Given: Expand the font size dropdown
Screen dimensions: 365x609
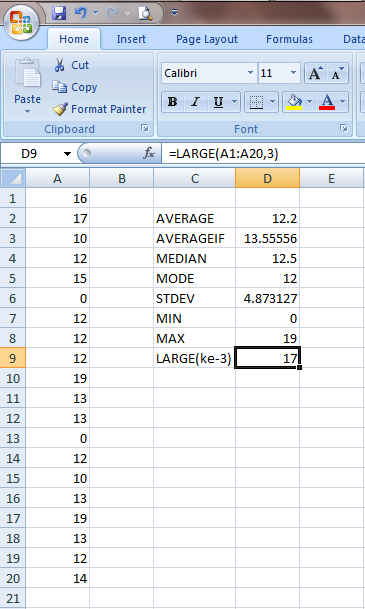Looking at the screenshot, I should 293,73.
